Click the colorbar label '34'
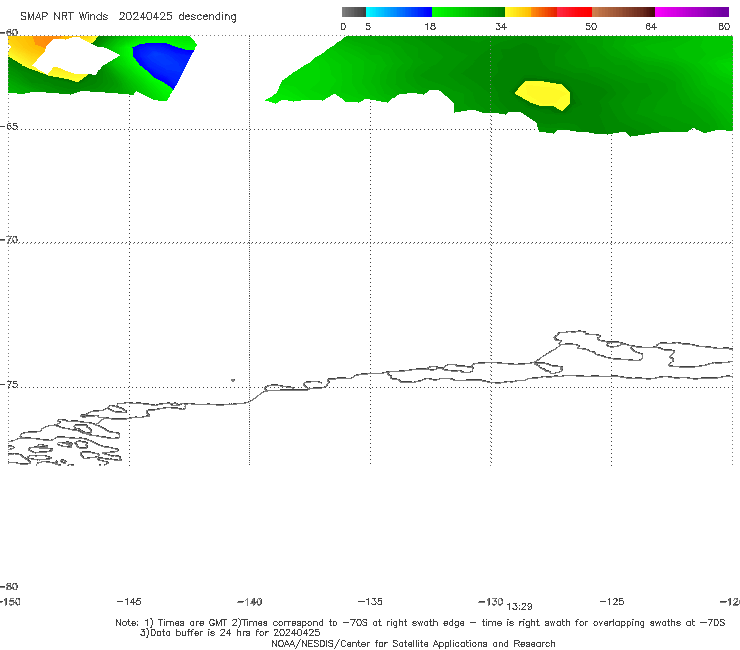 tap(501, 26)
